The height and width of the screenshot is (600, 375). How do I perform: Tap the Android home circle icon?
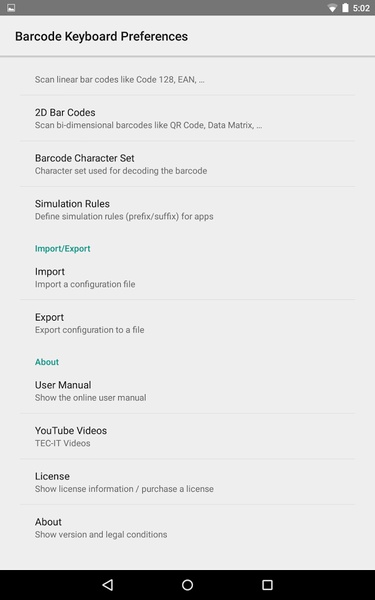[x=188, y=585]
